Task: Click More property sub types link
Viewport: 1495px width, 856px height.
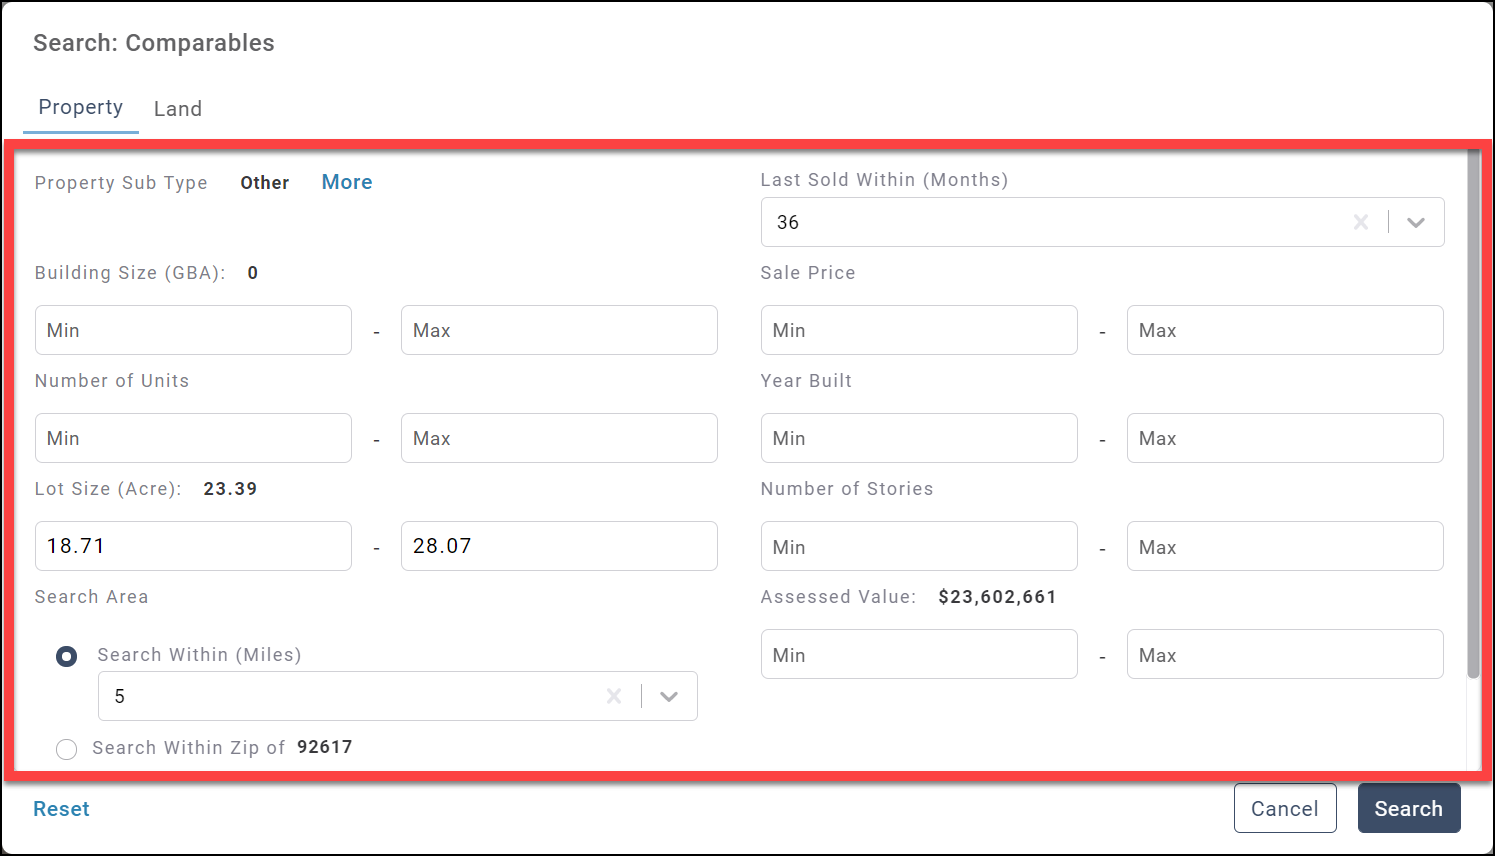Action: point(346,182)
